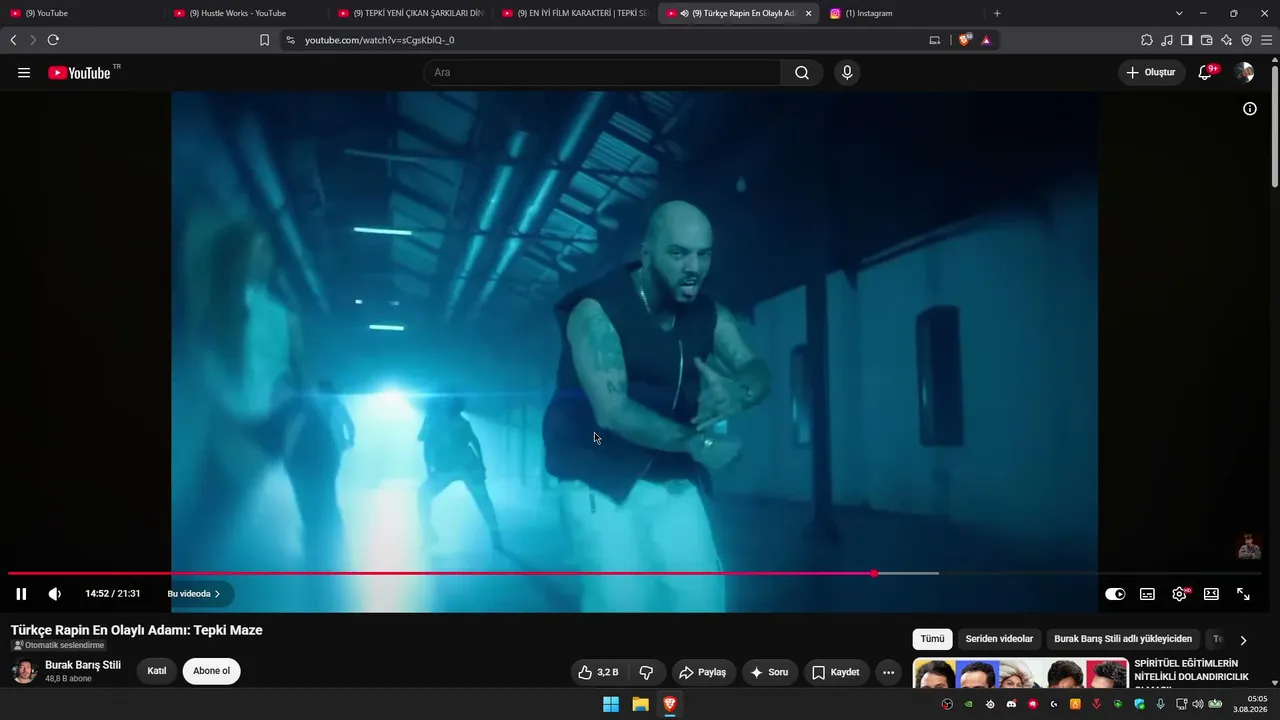Mute the video volume
This screenshot has height=720, width=1280.
click(54, 594)
